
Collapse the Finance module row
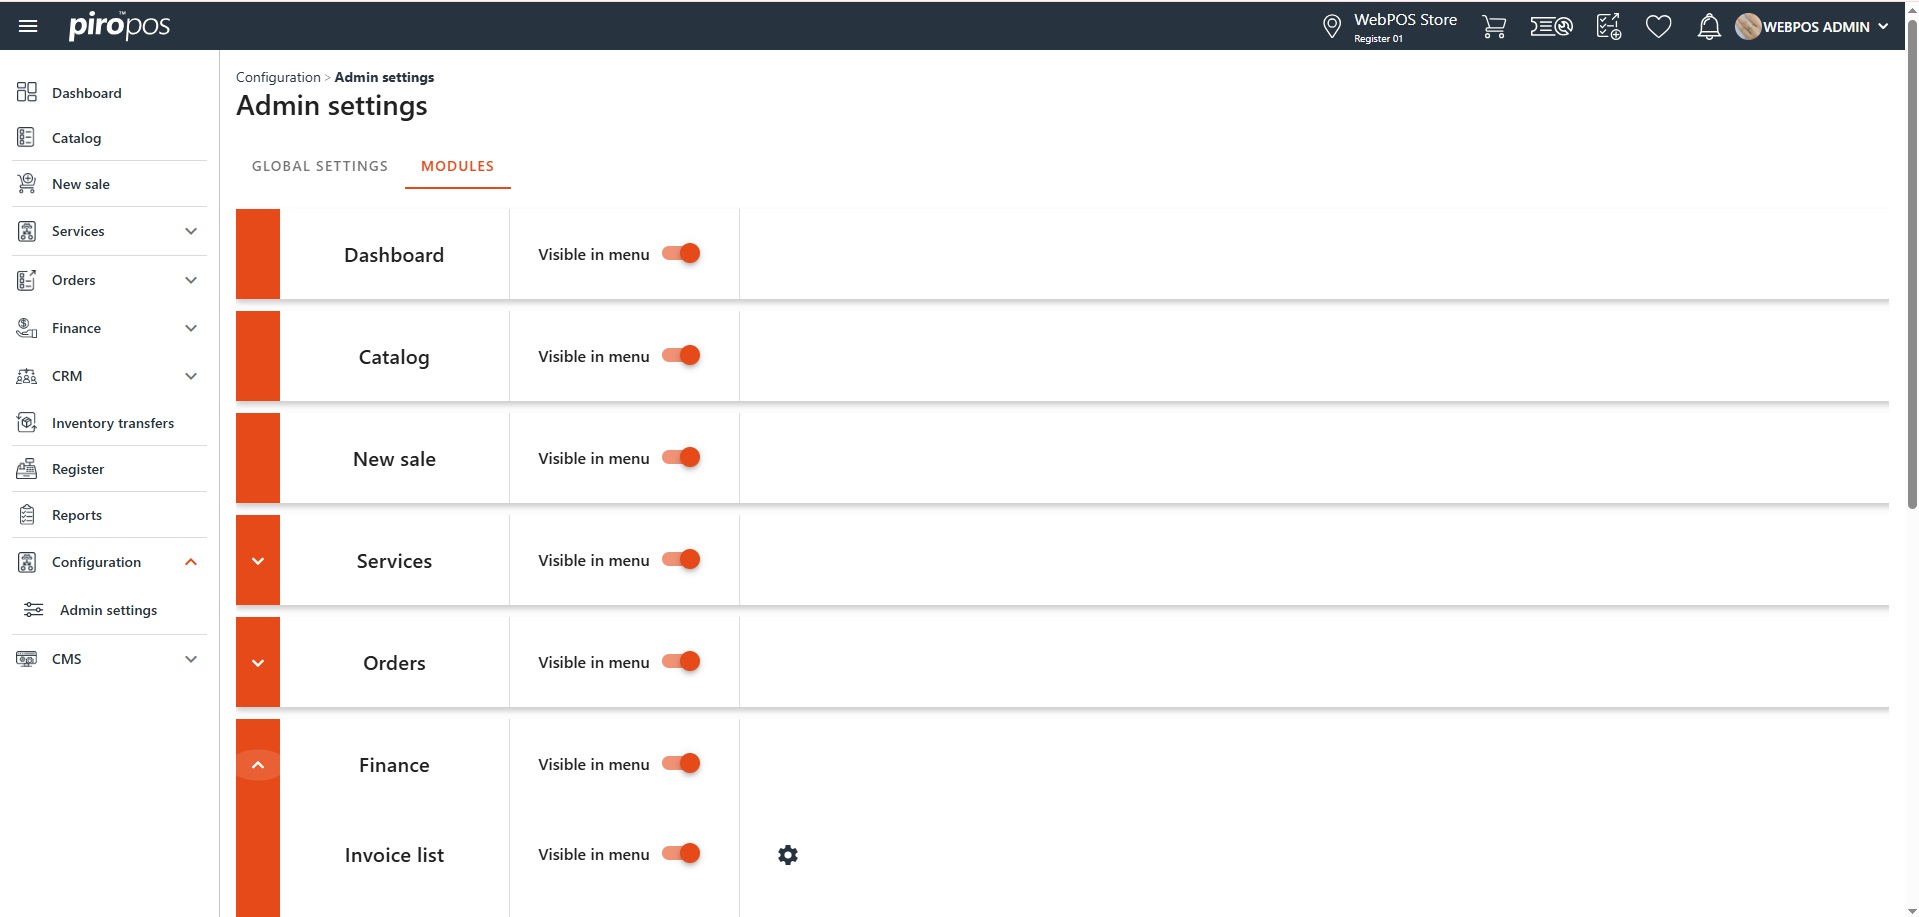[x=258, y=765]
